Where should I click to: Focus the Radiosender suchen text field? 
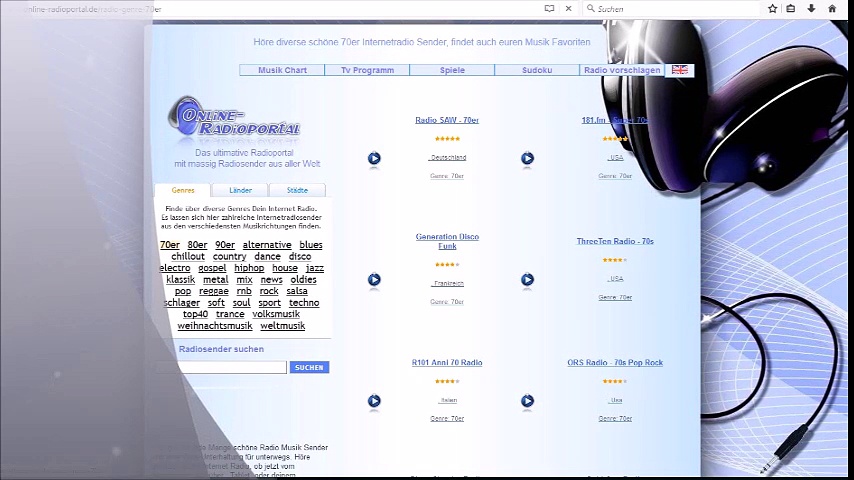point(222,367)
